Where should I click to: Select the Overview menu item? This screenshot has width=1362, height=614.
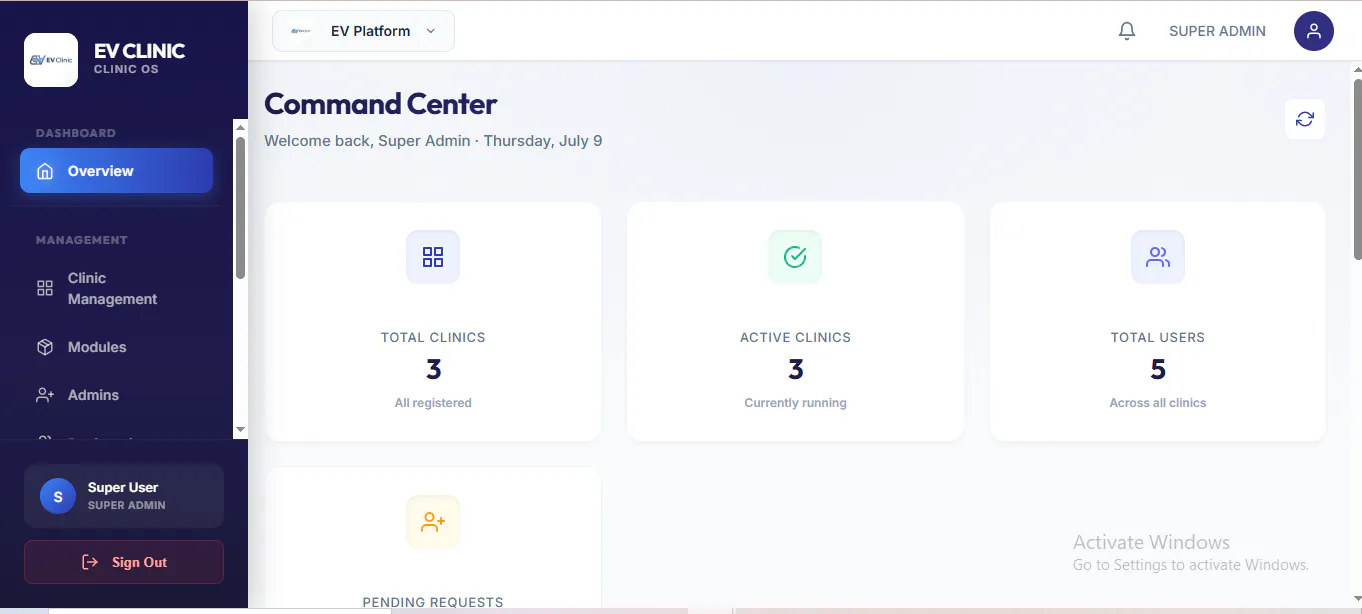point(117,171)
